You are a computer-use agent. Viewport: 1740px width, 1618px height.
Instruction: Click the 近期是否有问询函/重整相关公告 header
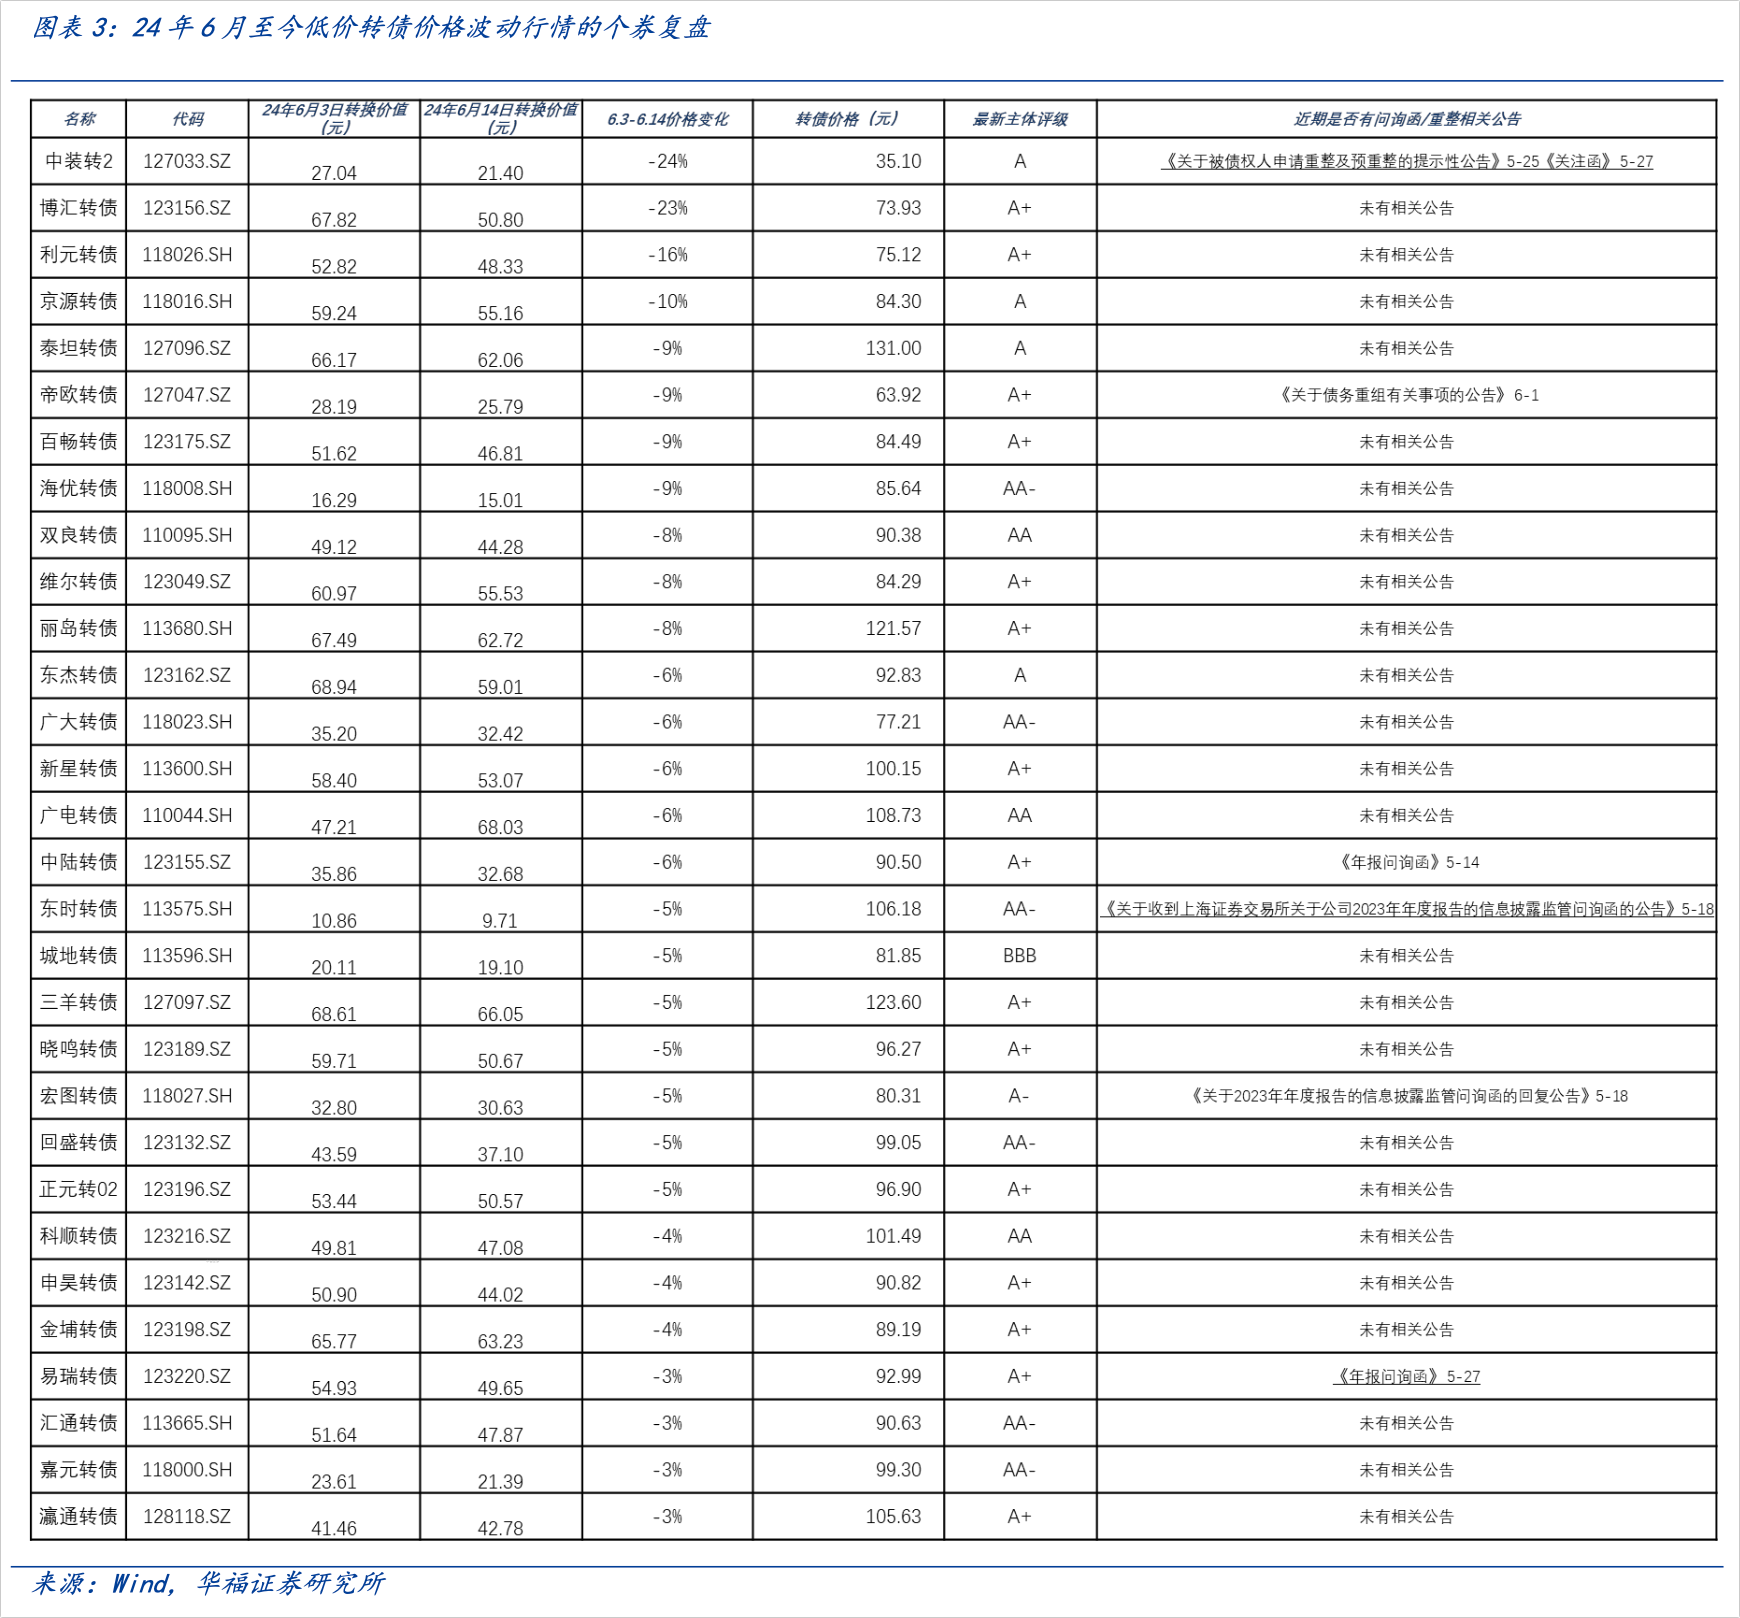[1406, 119]
